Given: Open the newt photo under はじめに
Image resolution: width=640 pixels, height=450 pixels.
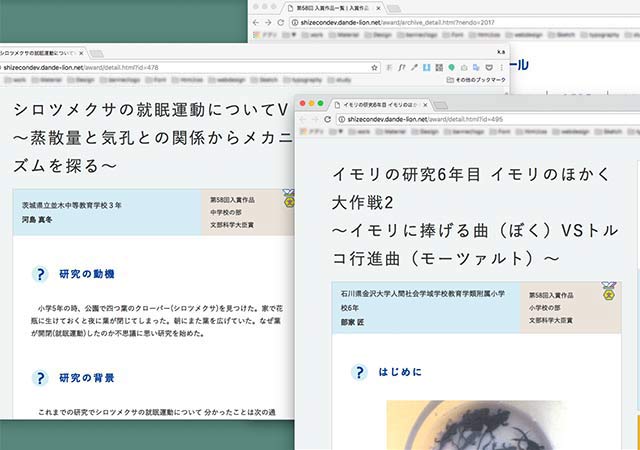Looking at the screenshot, I should (477, 425).
